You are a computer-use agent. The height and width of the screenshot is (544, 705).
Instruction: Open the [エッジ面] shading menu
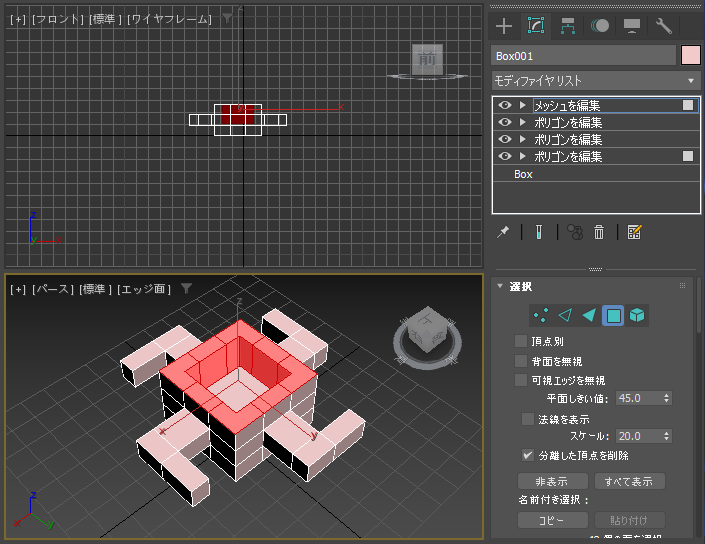[x=144, y=289]
